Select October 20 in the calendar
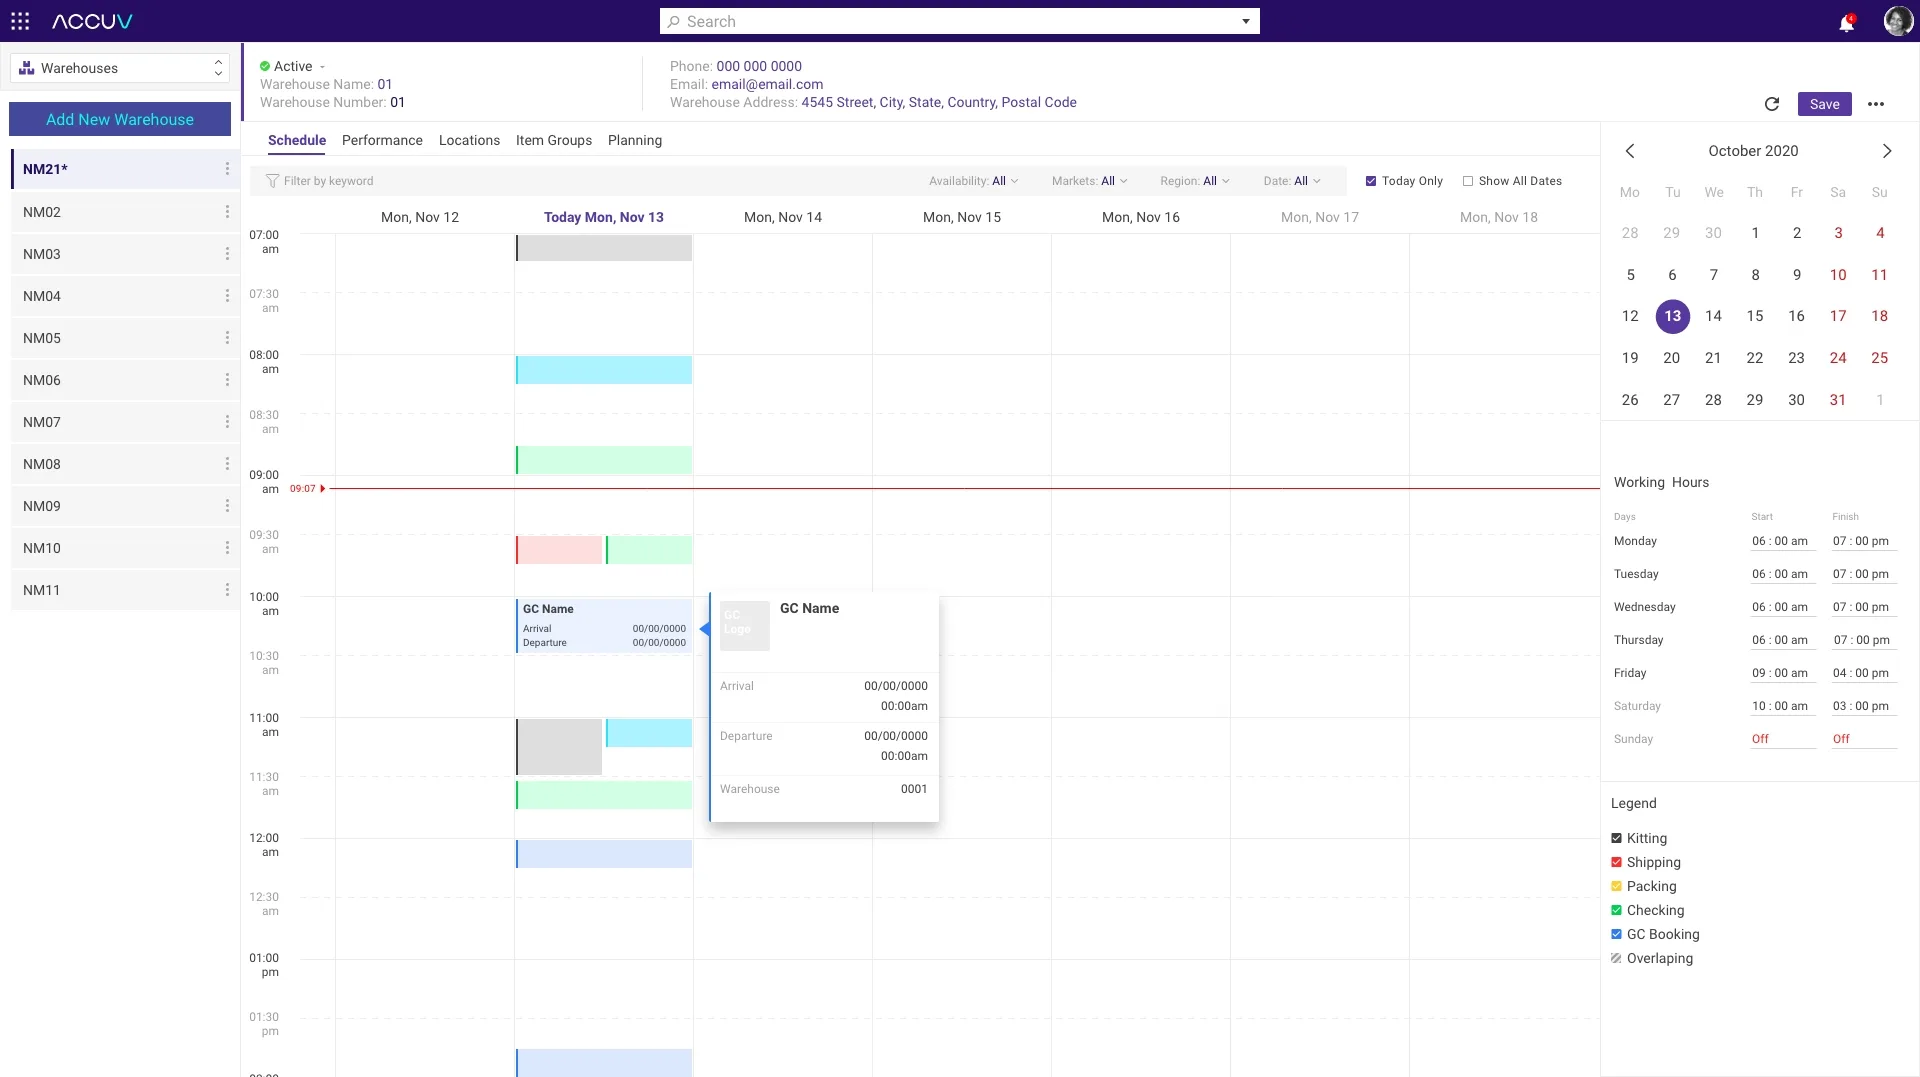The image size is (1920, 1077). tap(1671, 358)
